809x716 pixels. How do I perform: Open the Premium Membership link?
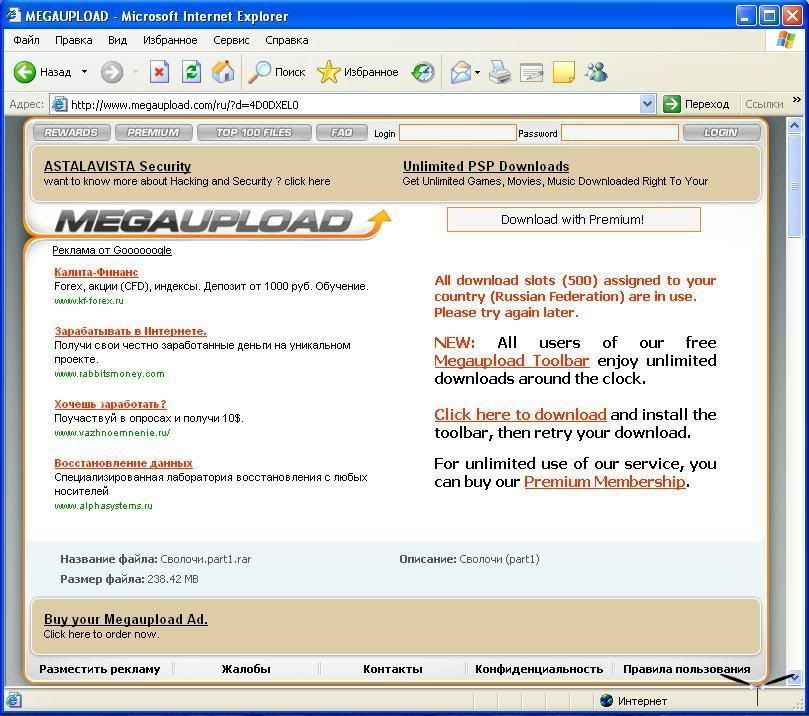coord(605,482)
